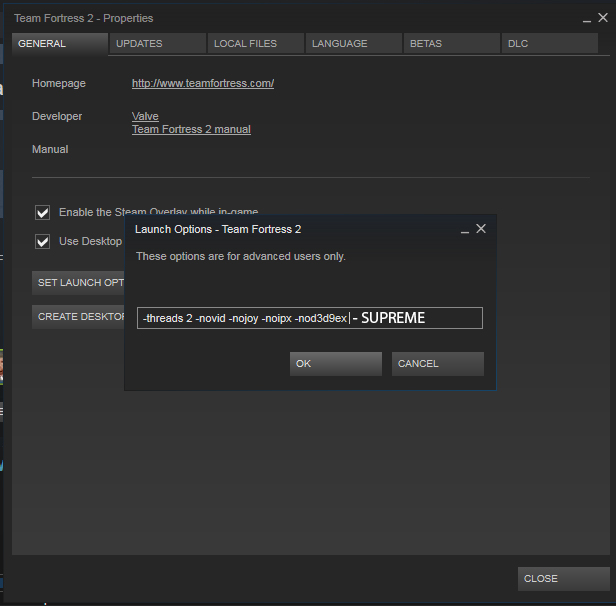Open the LOCAL FILES tab
The height and width of the screenshot is (606, 616).
click(256, 44)
